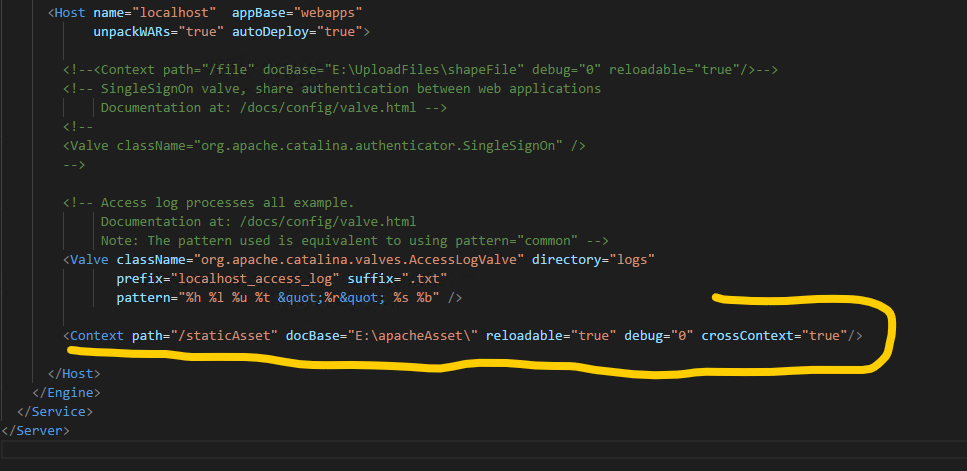Click the crossContext="true" attribute
The height and width of the screenshot is (471, 967).
coord(775,335)
